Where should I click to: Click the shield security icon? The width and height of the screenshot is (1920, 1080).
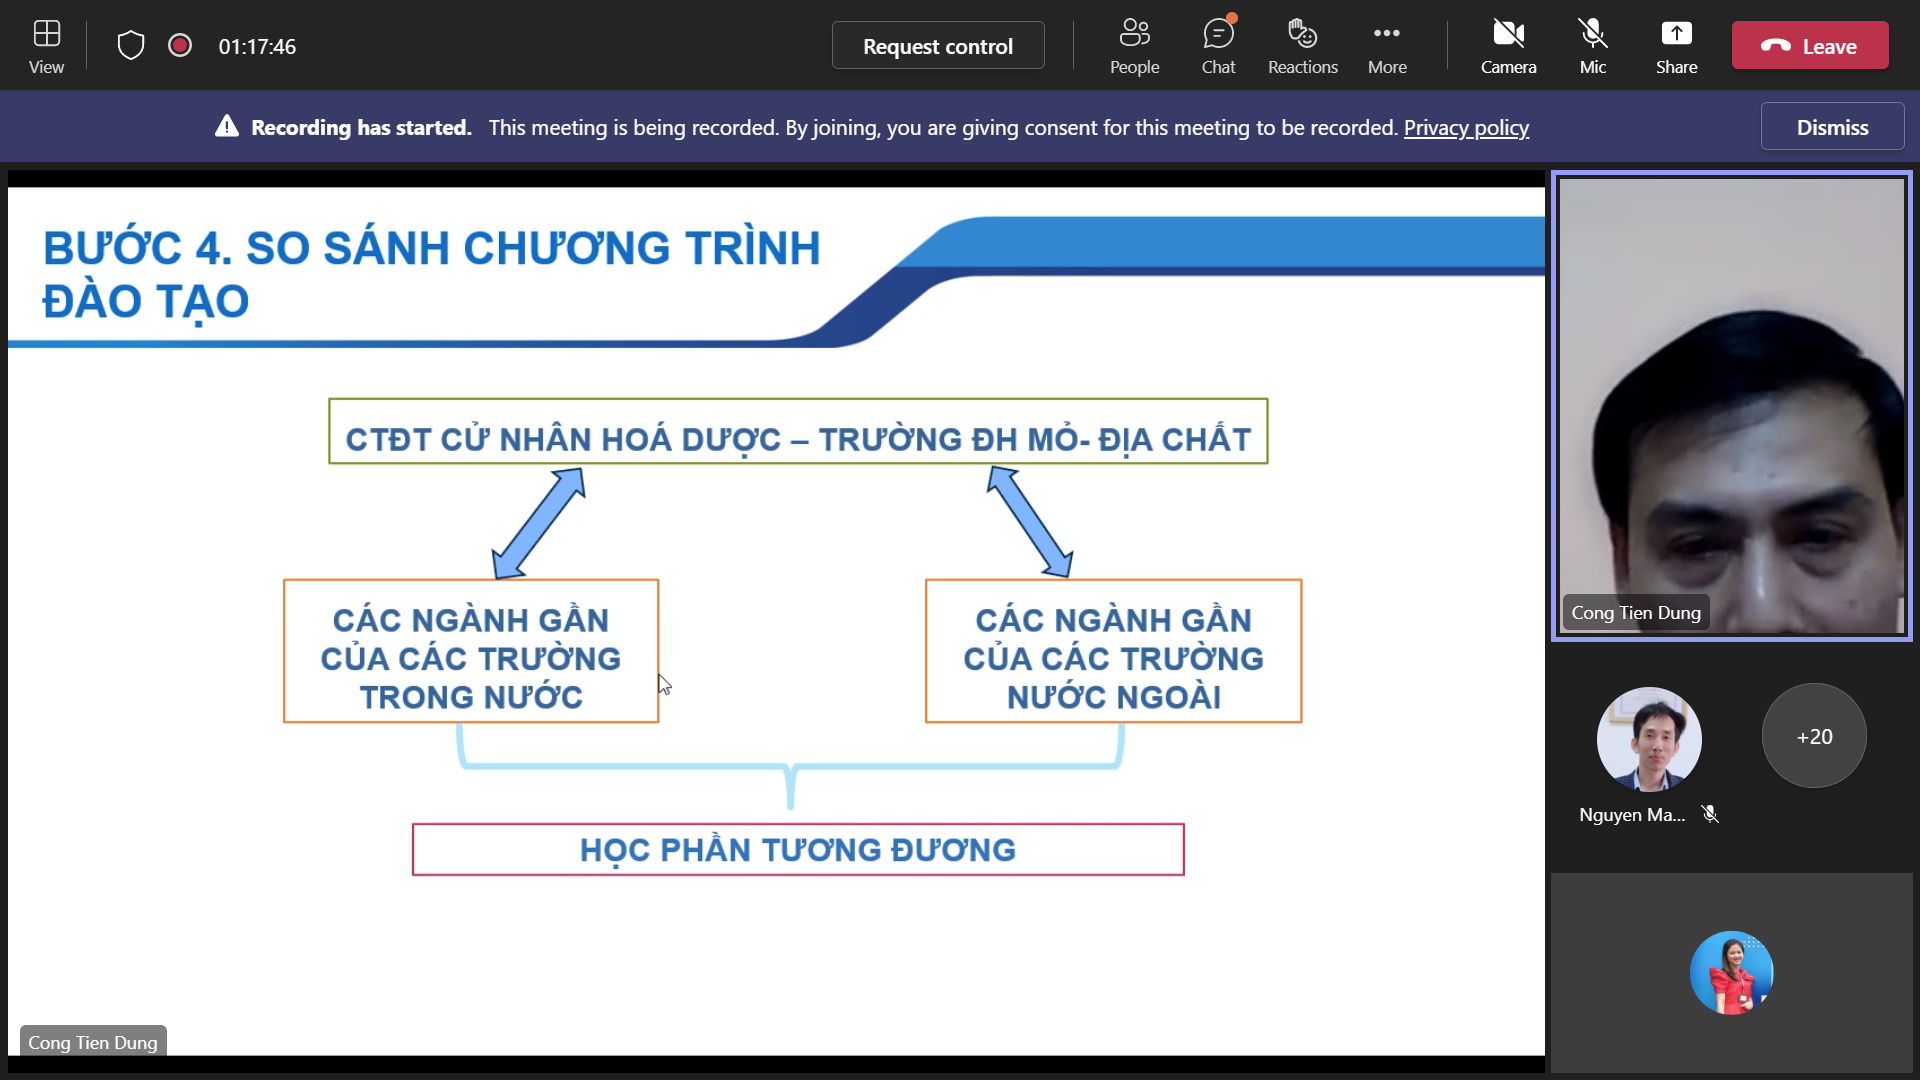[x=131, y=45]
